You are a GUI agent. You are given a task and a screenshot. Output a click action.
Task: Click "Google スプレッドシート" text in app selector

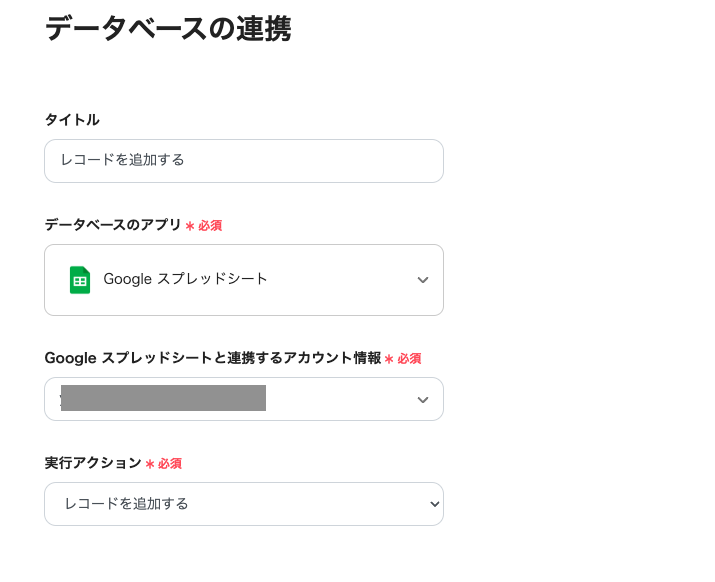coord(186,279)
